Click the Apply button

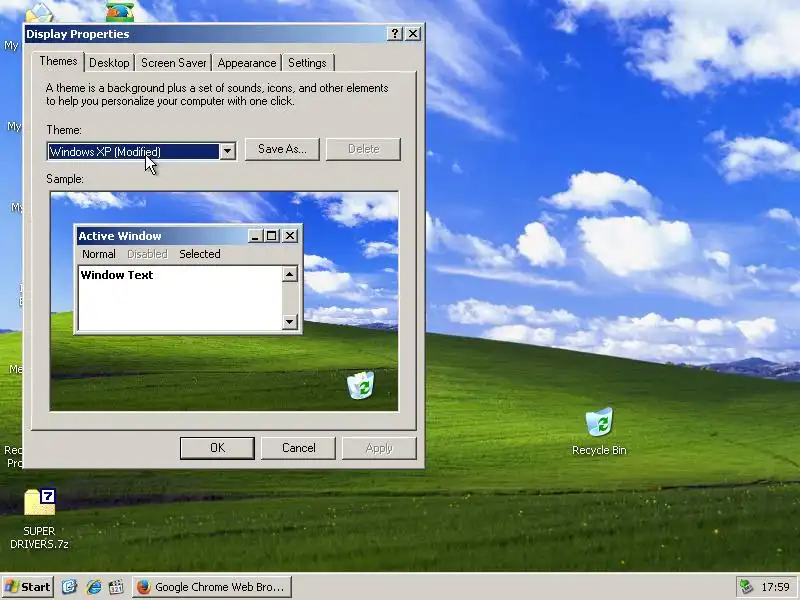pos(379,448)
